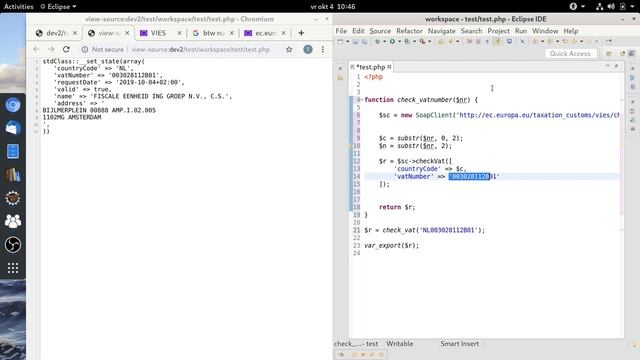Open the Project menu
Screen dimensions: 640x360
click(498, 31)
